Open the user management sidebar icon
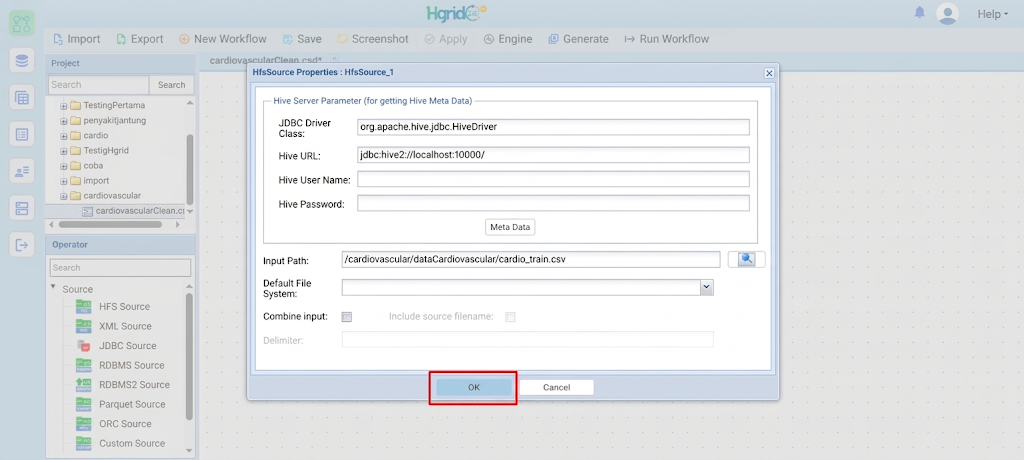This screenshot has width=1024, height=460. click(x=22, y=172)
